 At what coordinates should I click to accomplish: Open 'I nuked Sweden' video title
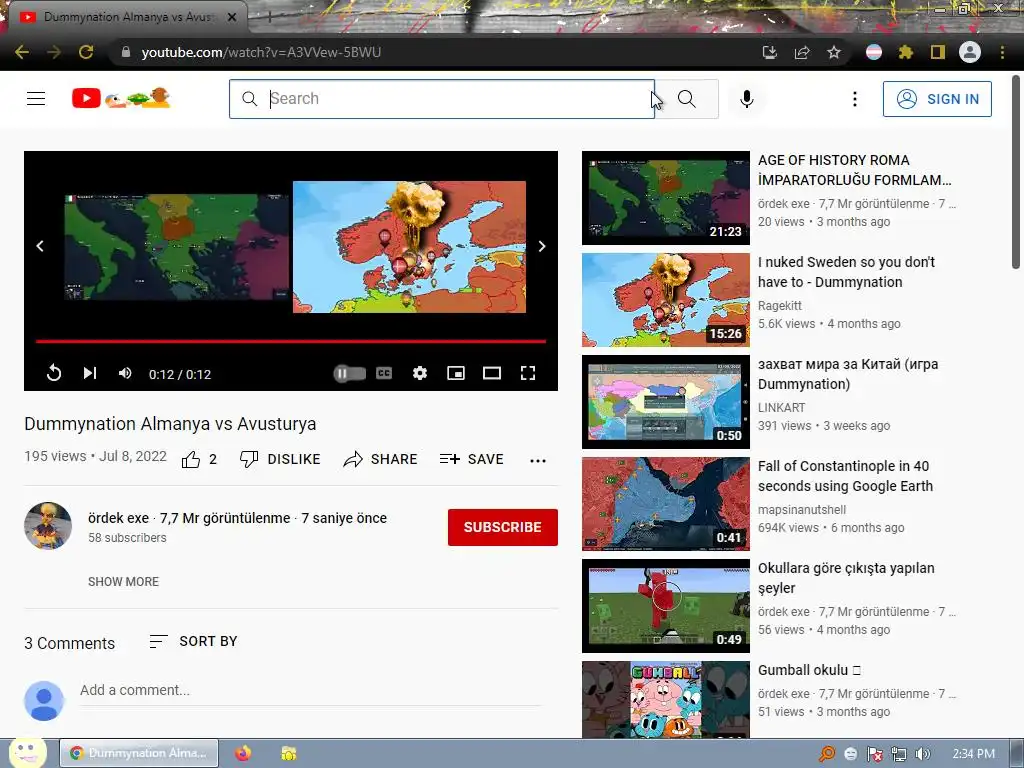point(846,272)
